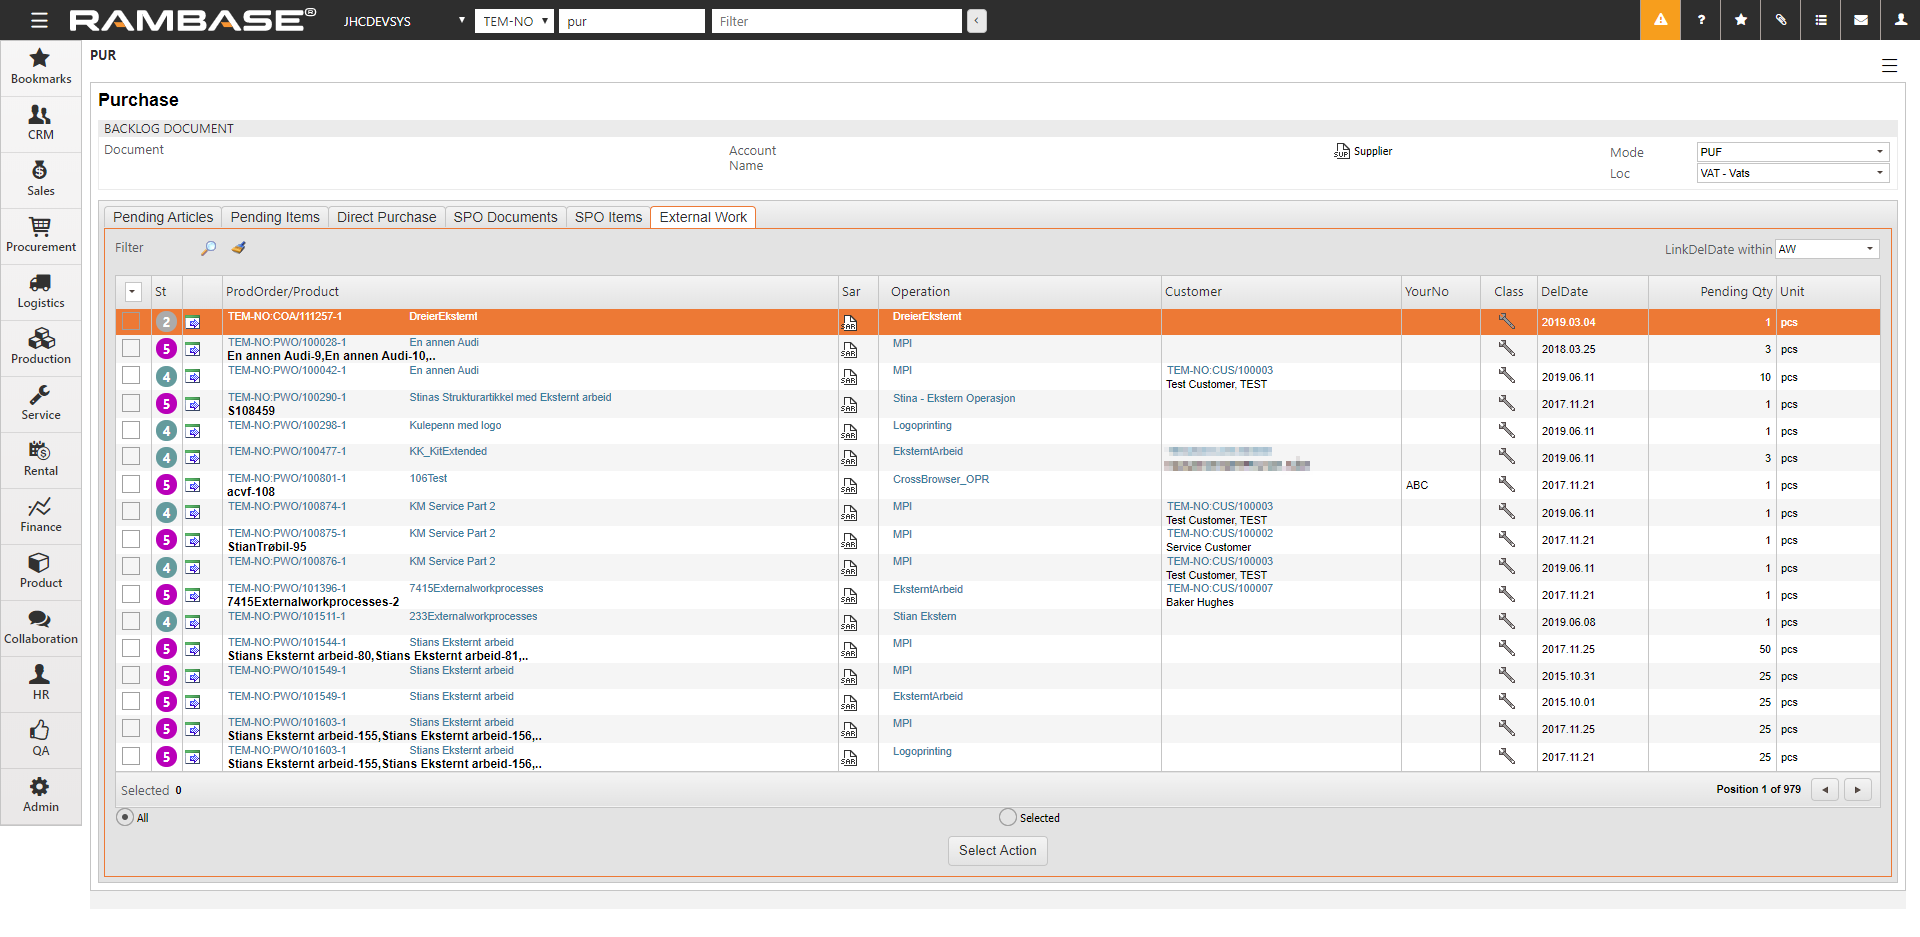Switch to the SPO Documents tab
The height and width of the screenshot is (937, 1920).
tap(505, 217)
